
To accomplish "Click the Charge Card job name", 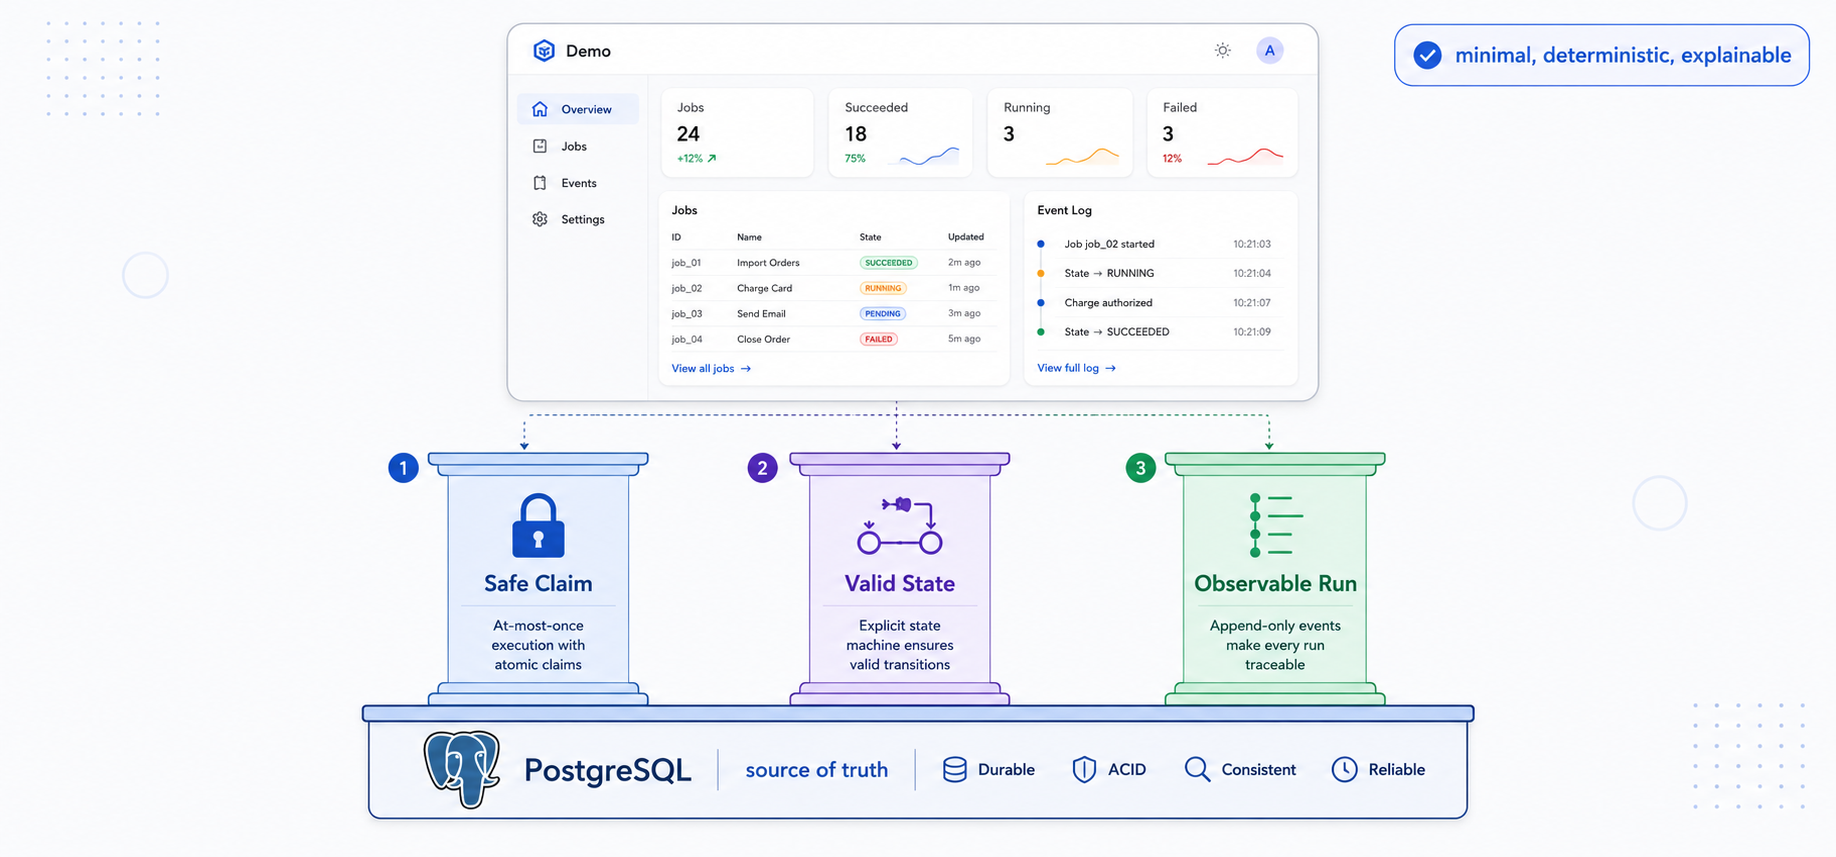I will point(764,288).
